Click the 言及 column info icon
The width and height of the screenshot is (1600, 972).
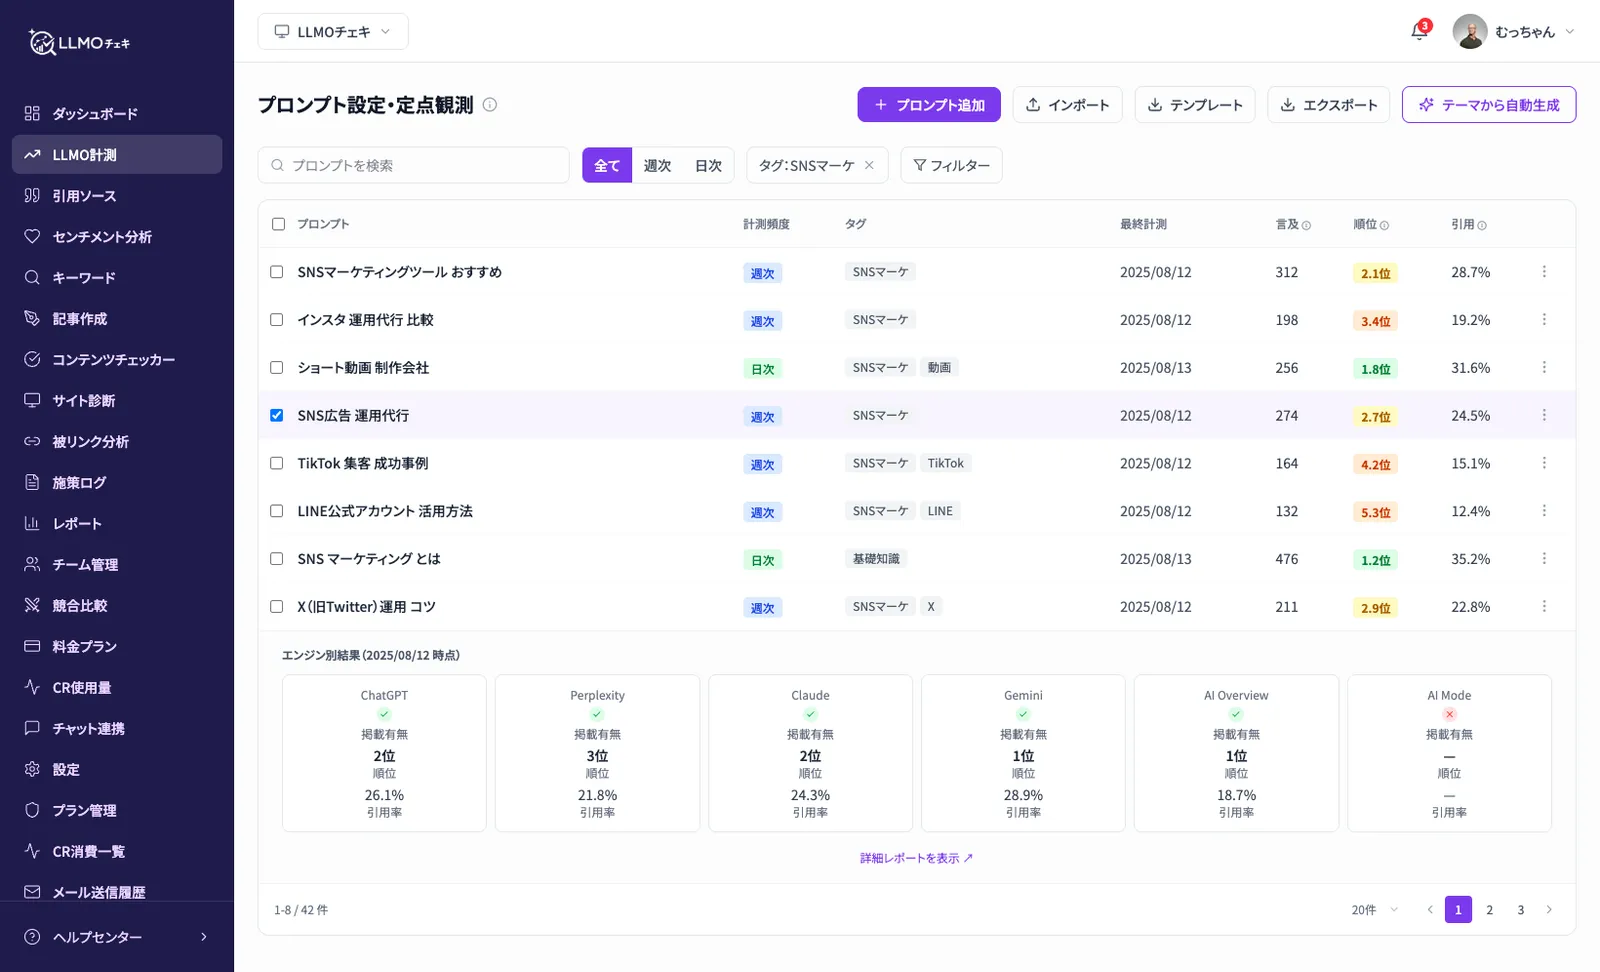[1306, 225]
